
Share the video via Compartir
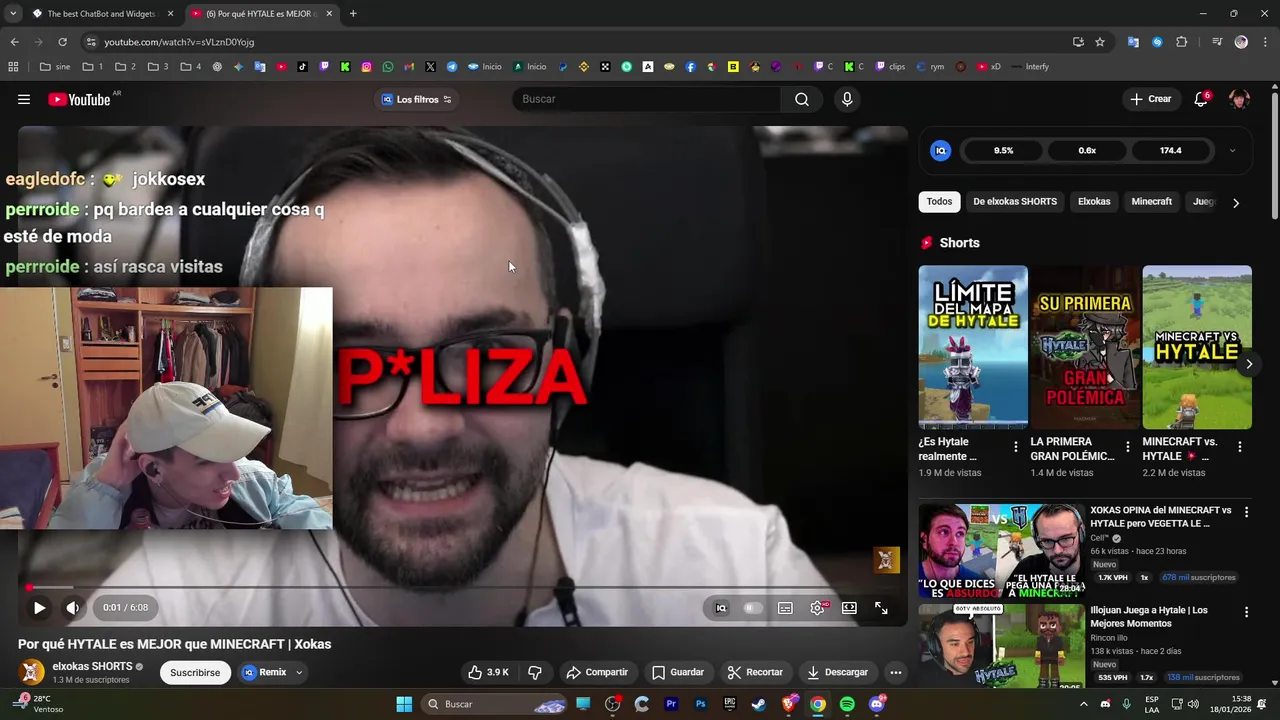(x=597, y=672)
